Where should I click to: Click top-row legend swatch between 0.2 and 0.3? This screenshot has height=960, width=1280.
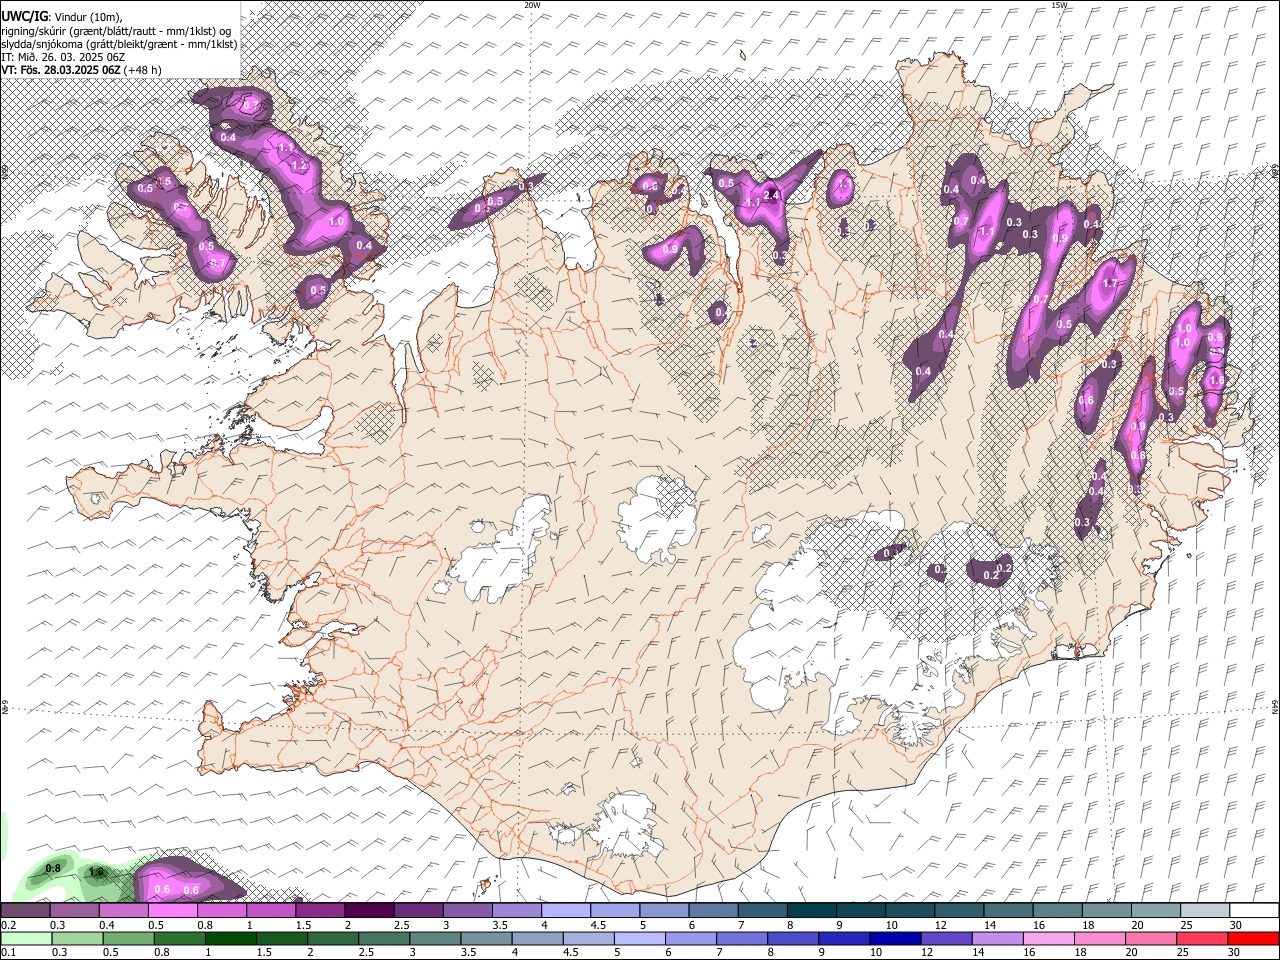coord(25,911)
